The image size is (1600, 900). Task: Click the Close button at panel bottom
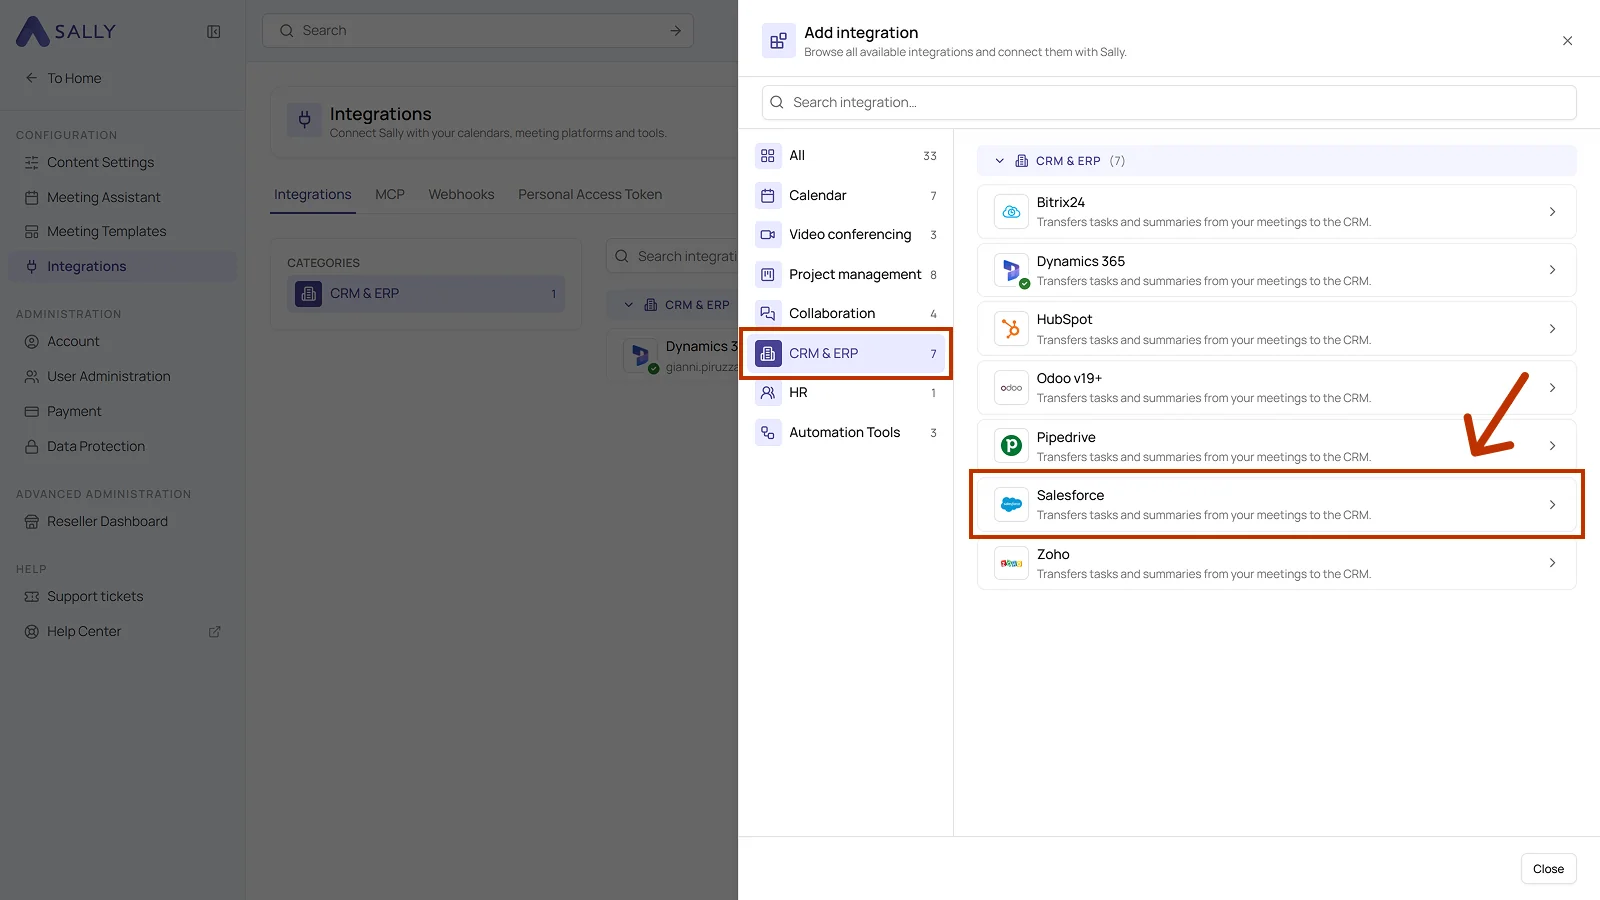pos(1548,869)
